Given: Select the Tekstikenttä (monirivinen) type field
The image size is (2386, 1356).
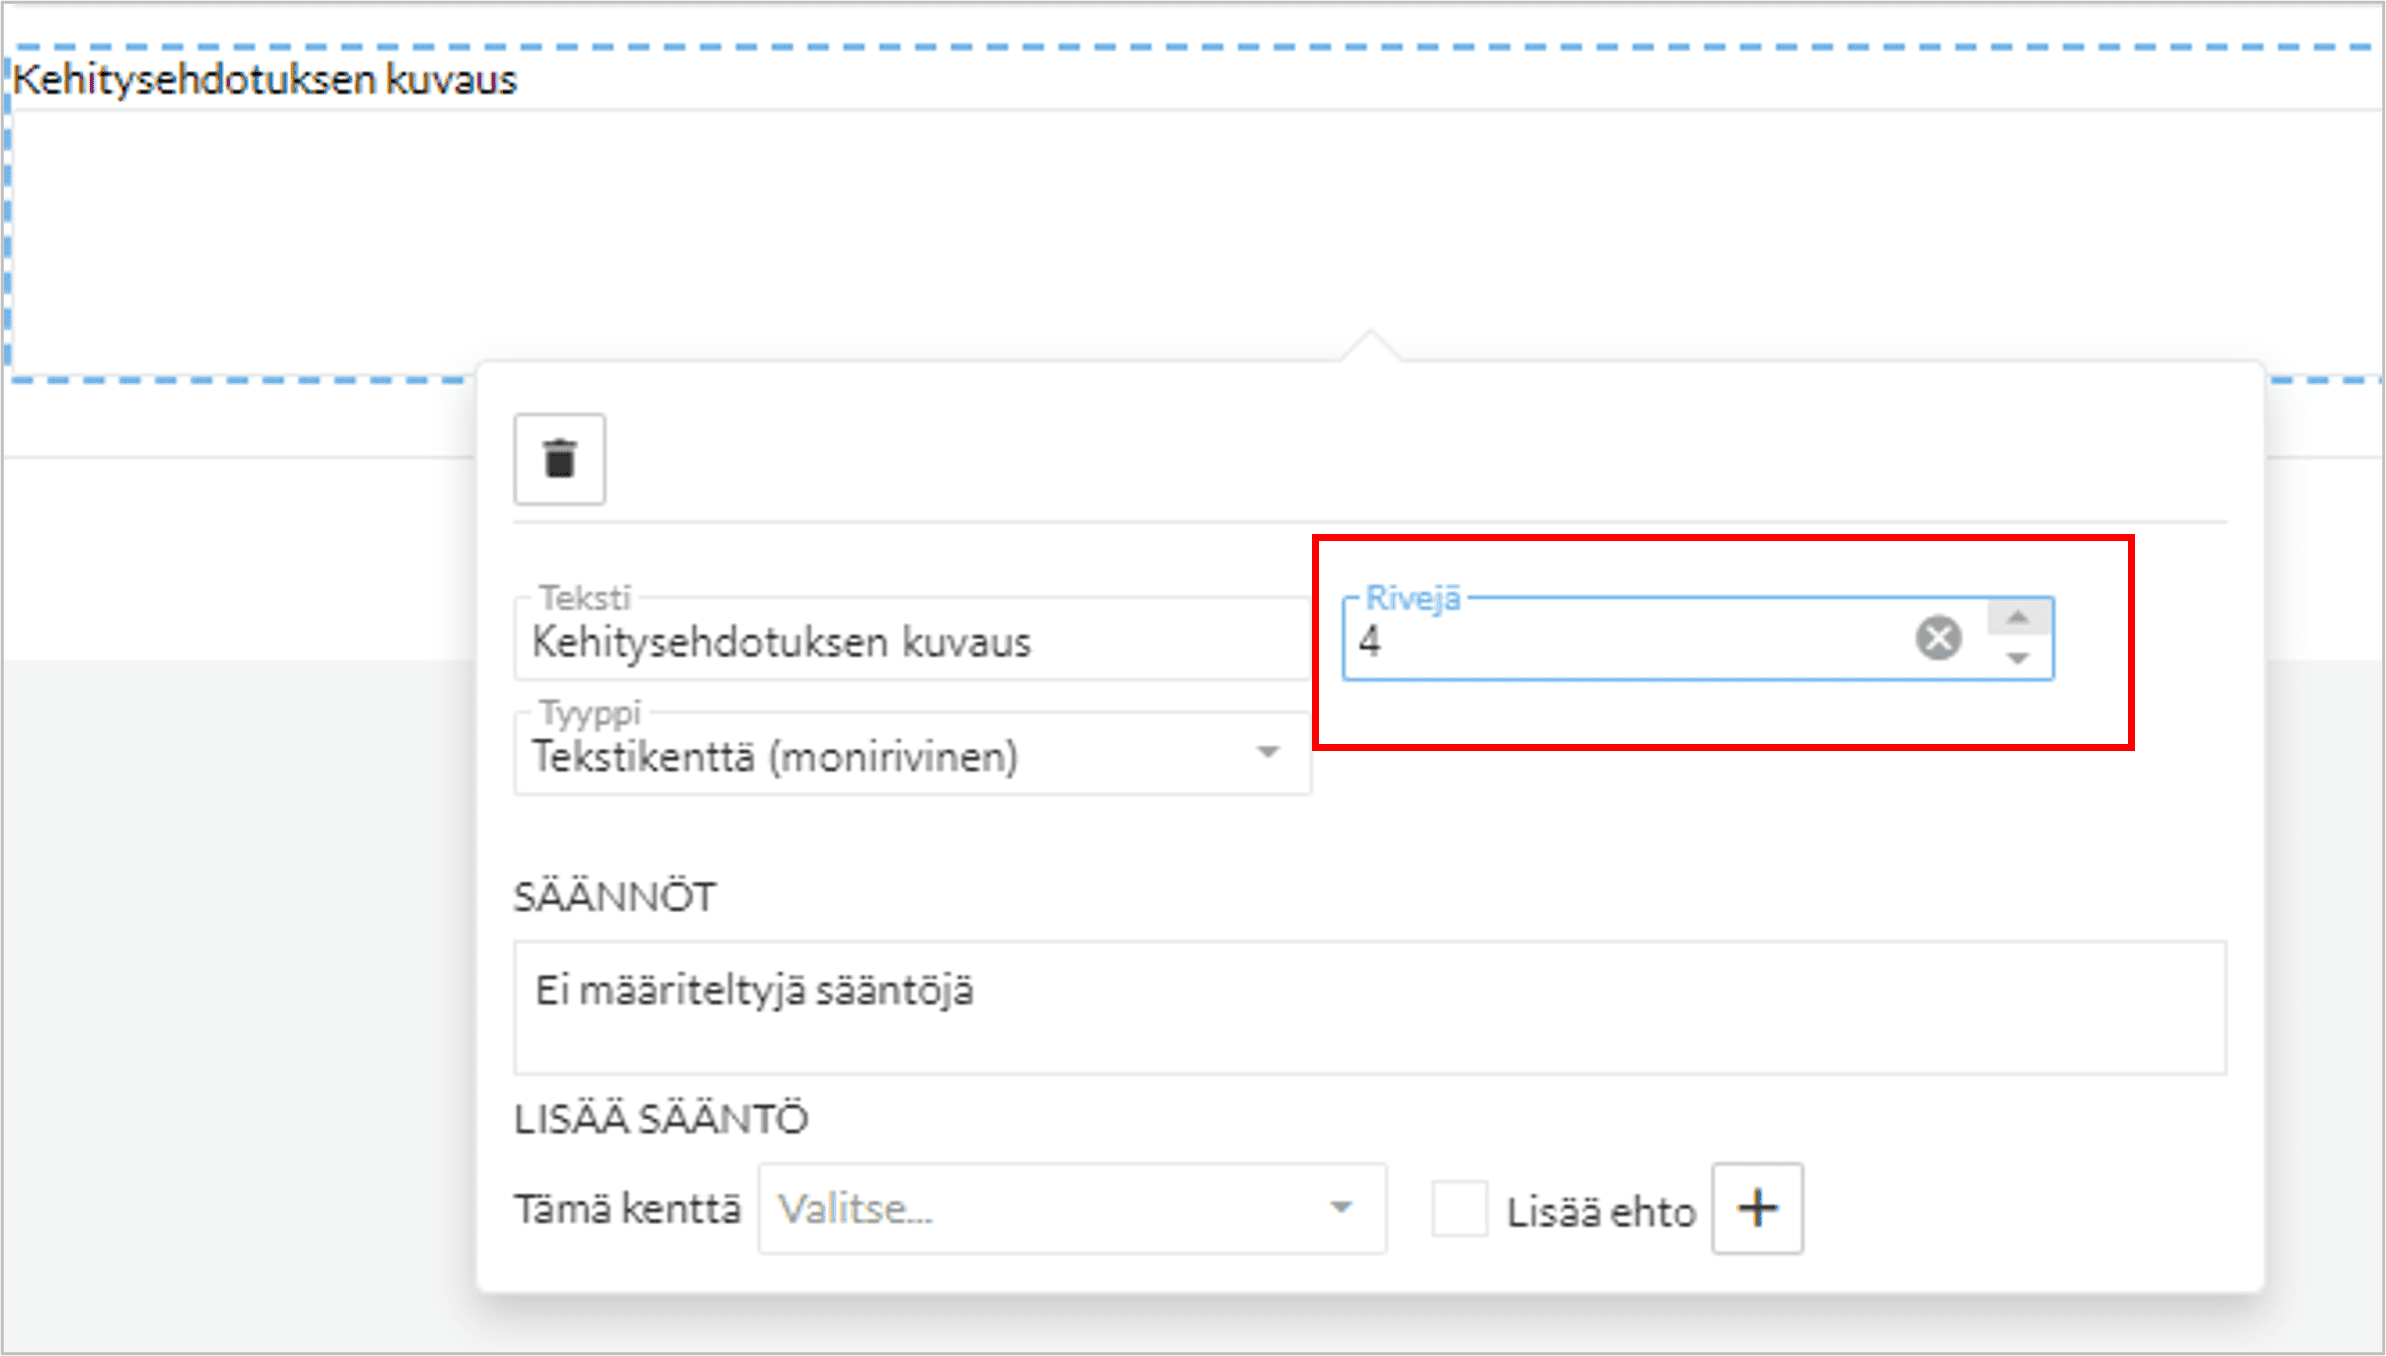Looking at the screenshot, I should click(x=775, y=757).
